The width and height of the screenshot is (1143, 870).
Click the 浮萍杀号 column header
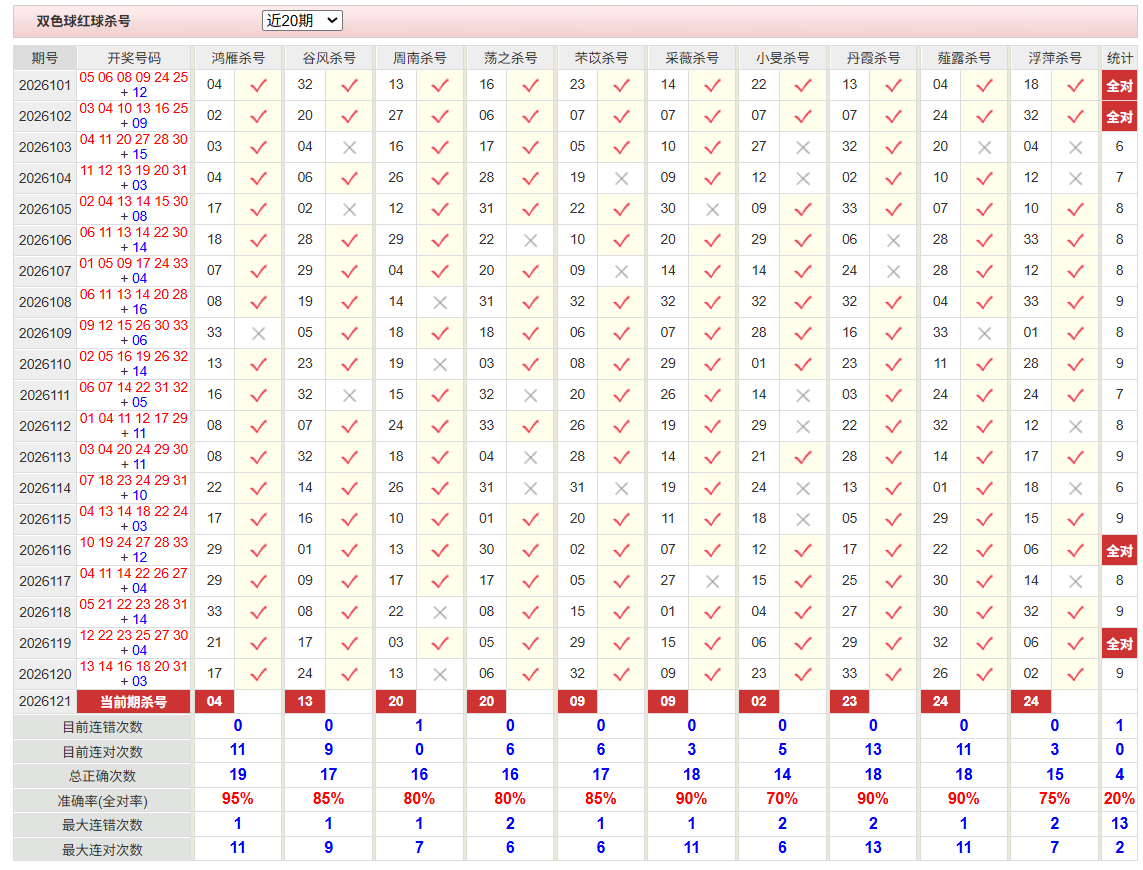pos(1054,58)
